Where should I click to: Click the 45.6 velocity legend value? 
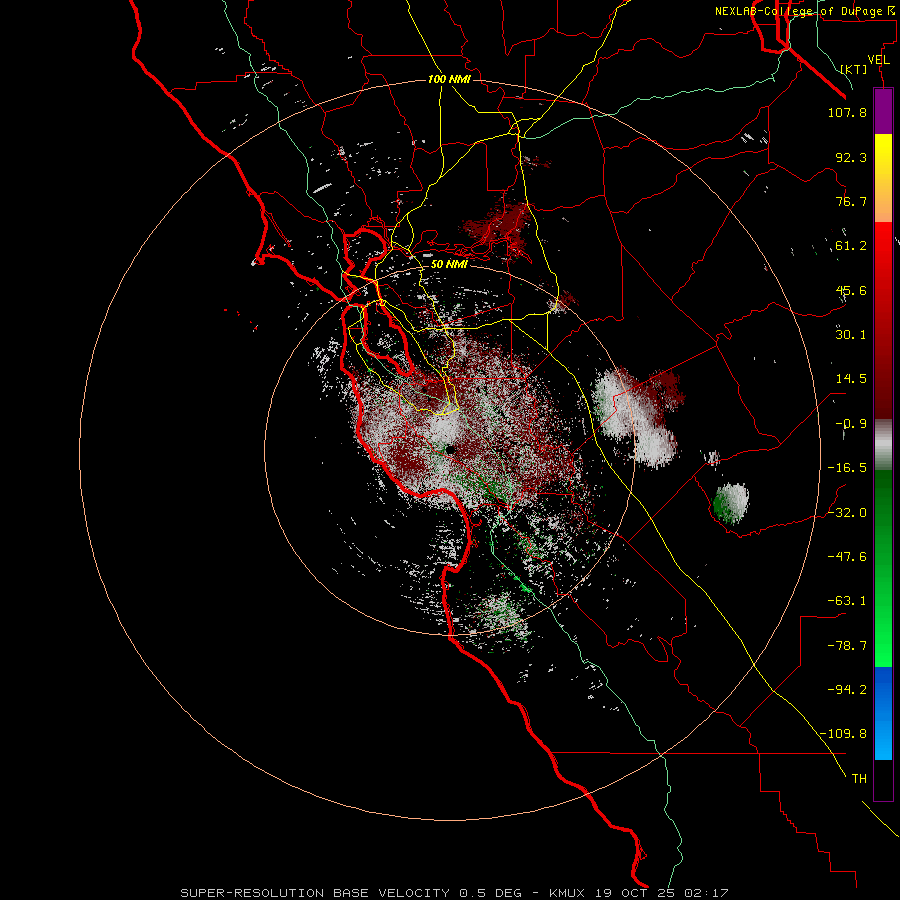851,290
